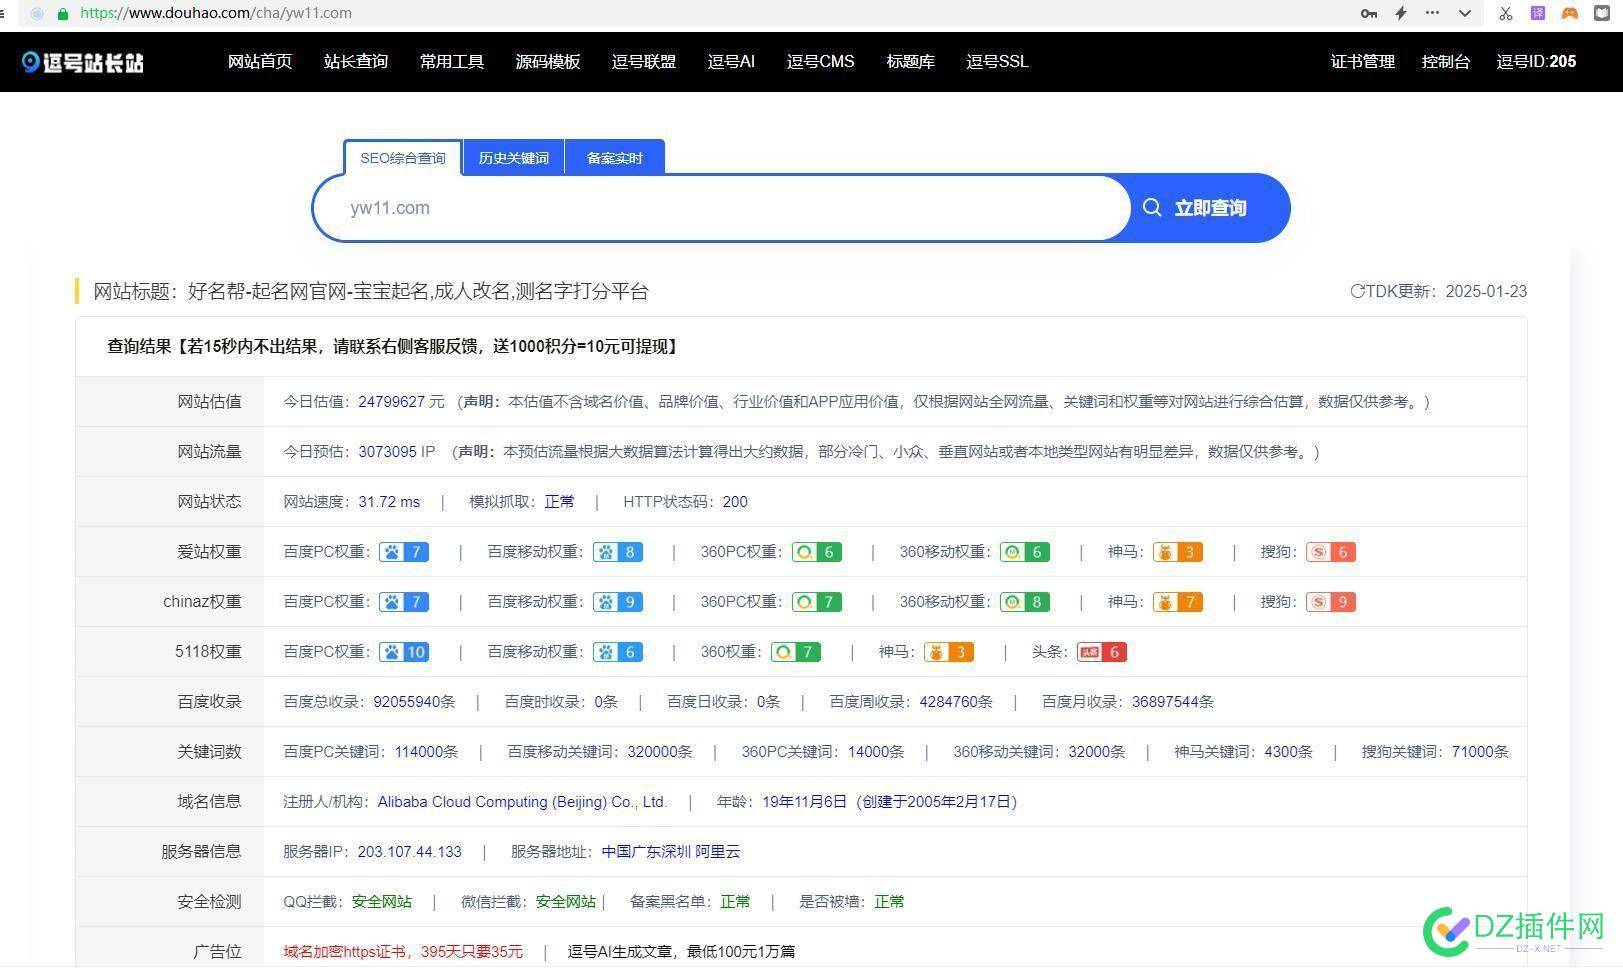The height and width of the screenshot is (972, 1623).
Task: Click 爱站 百度移动权重 badge 8
Action: 617,552
